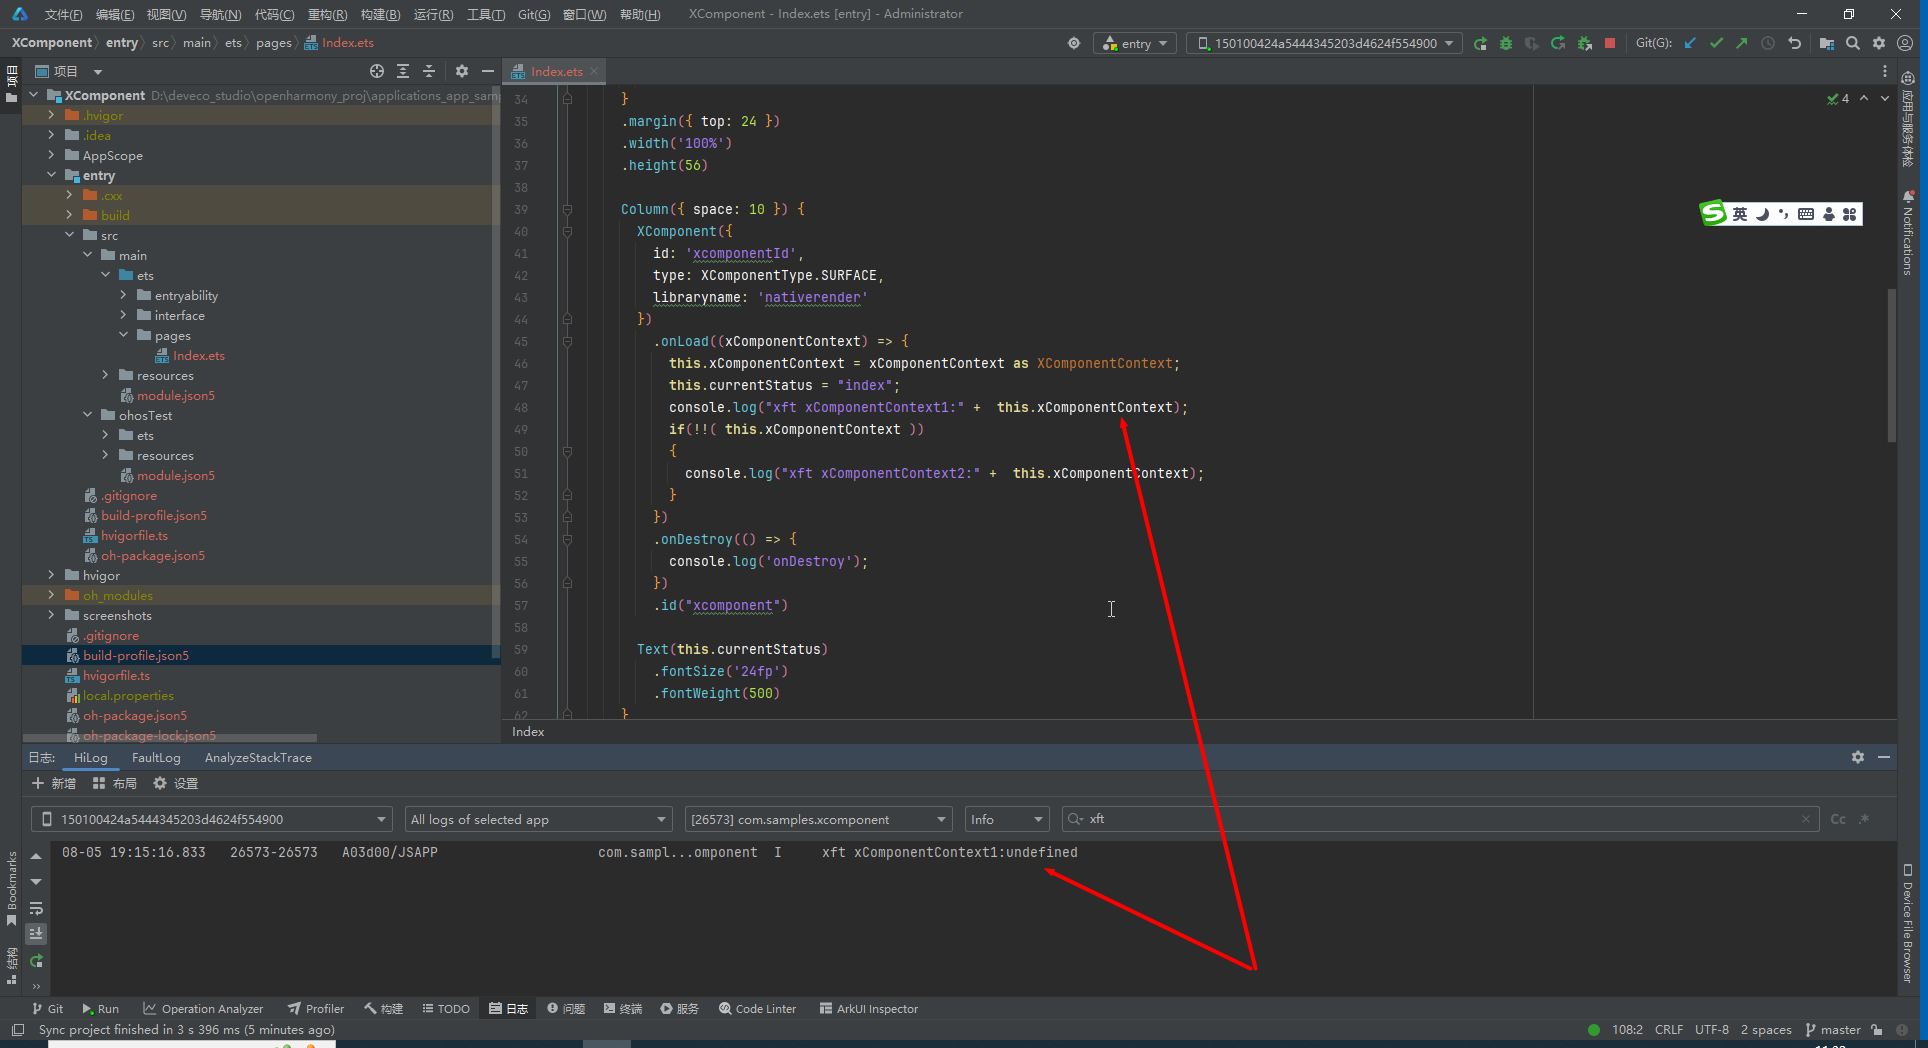Open the 运行(R) menu
The height and width of the screenshot is (1048, 1928).
[433, 14]
